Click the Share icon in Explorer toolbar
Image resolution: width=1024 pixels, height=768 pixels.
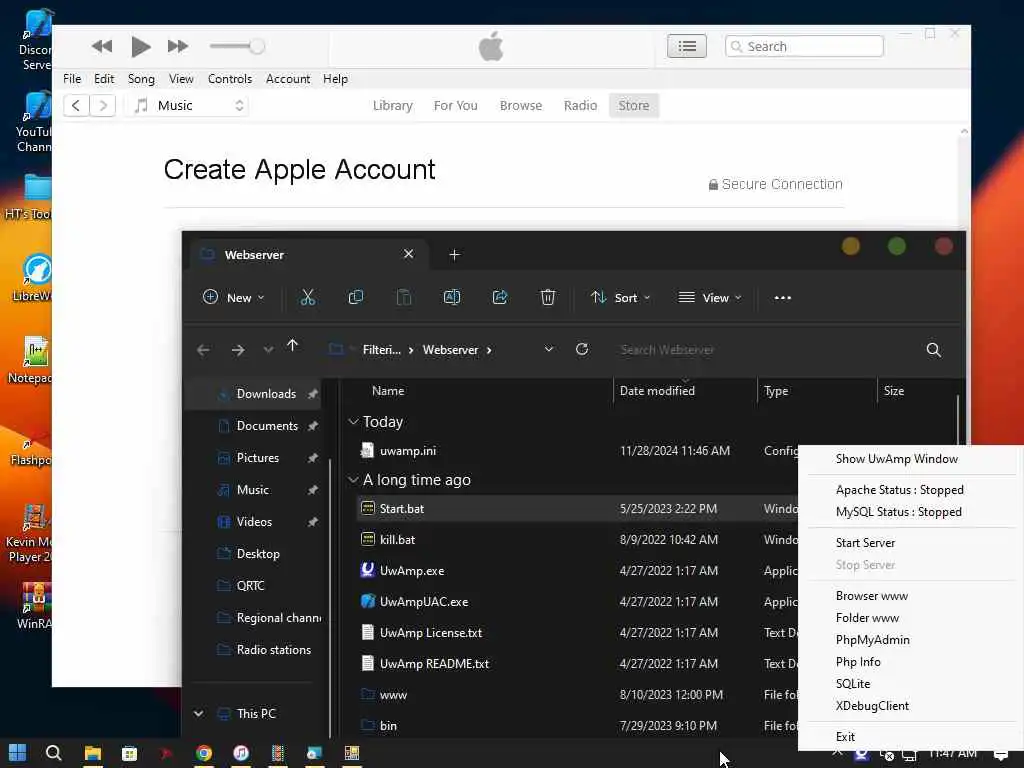(x=500, y=297)
